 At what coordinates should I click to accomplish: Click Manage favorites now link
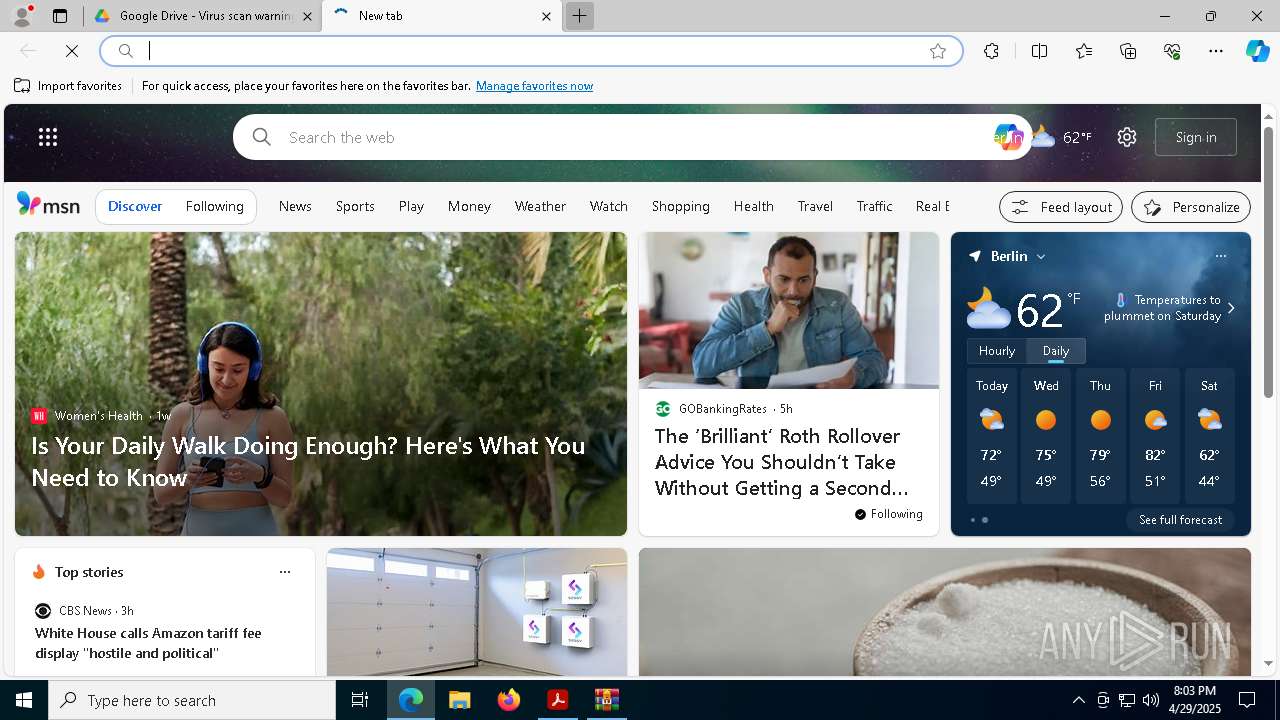(535, 86)
